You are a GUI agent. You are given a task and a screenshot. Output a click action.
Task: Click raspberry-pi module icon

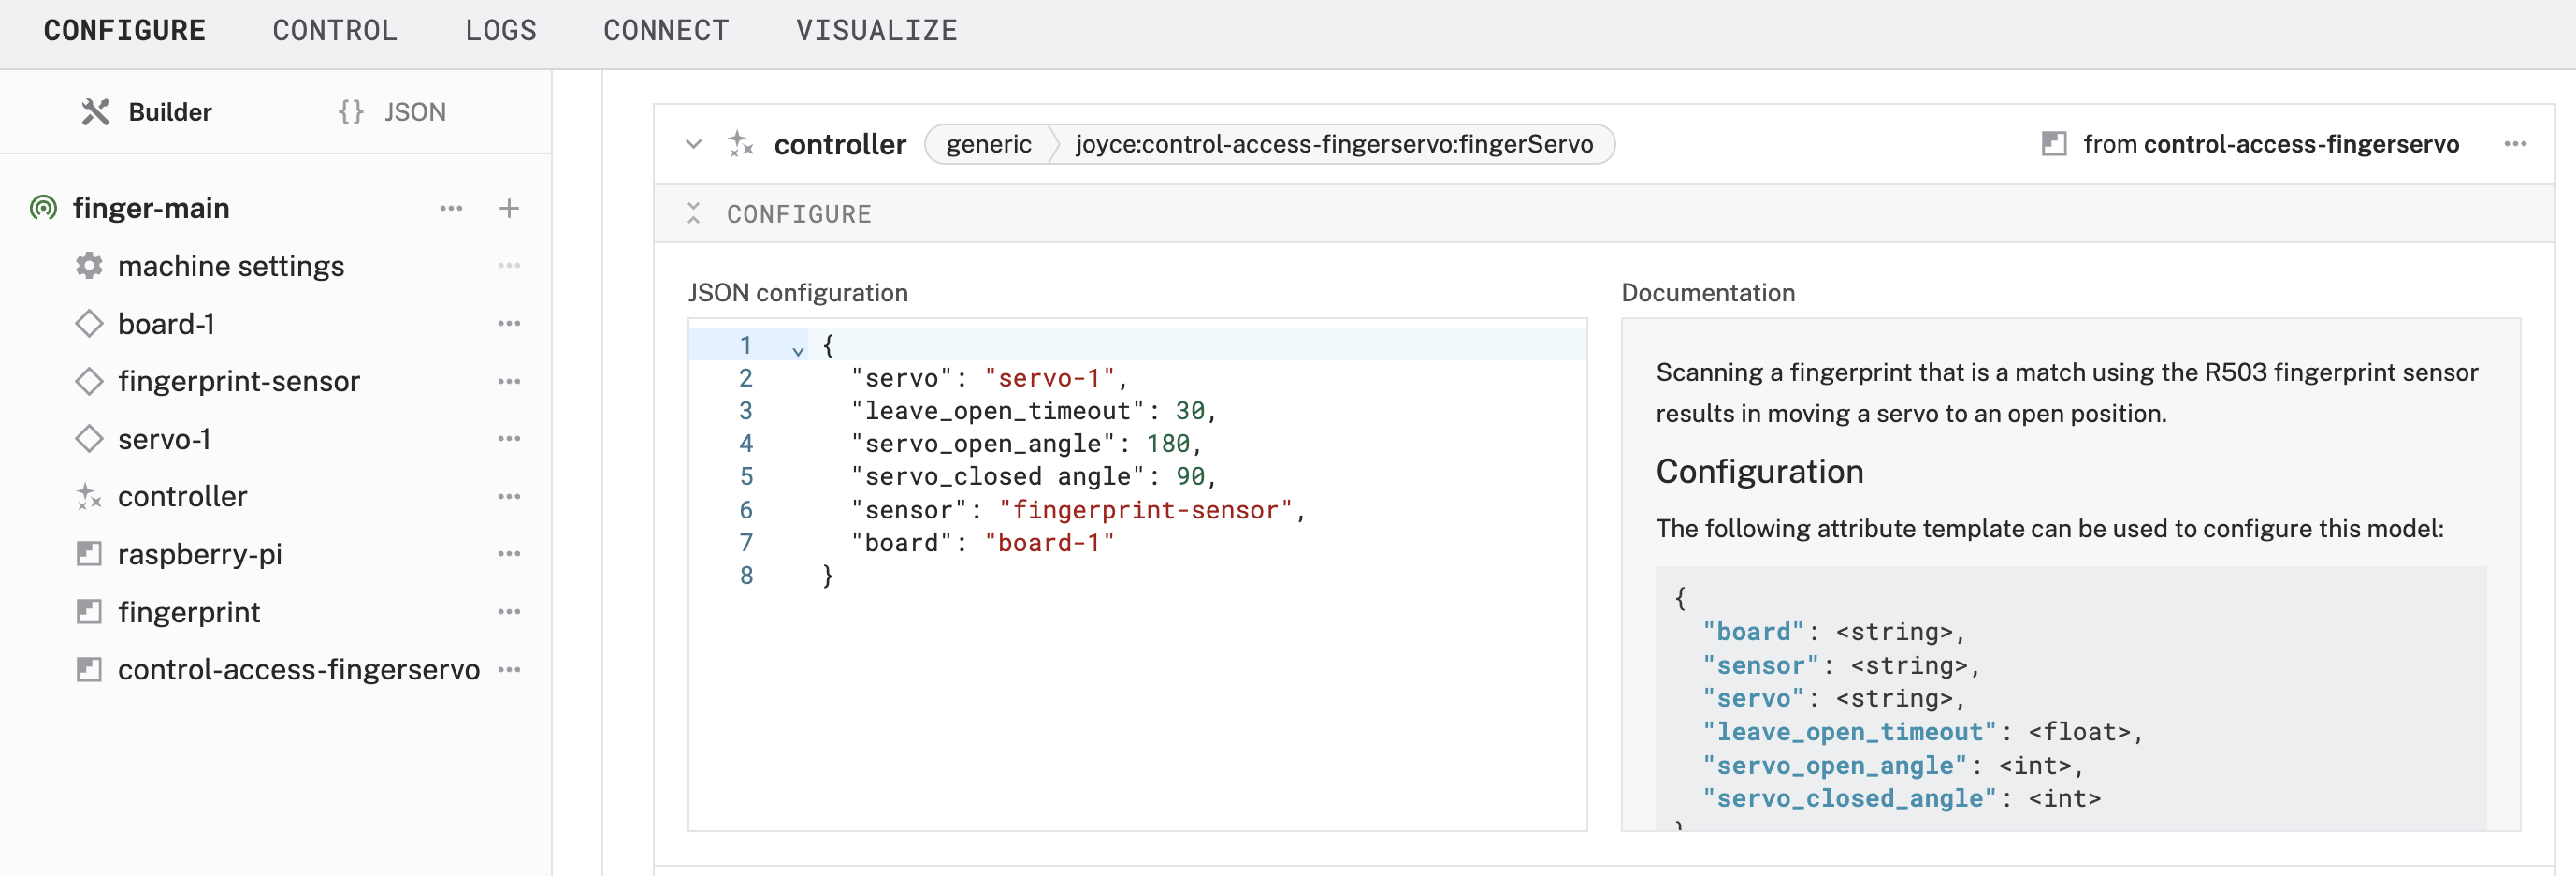point(89,554)
